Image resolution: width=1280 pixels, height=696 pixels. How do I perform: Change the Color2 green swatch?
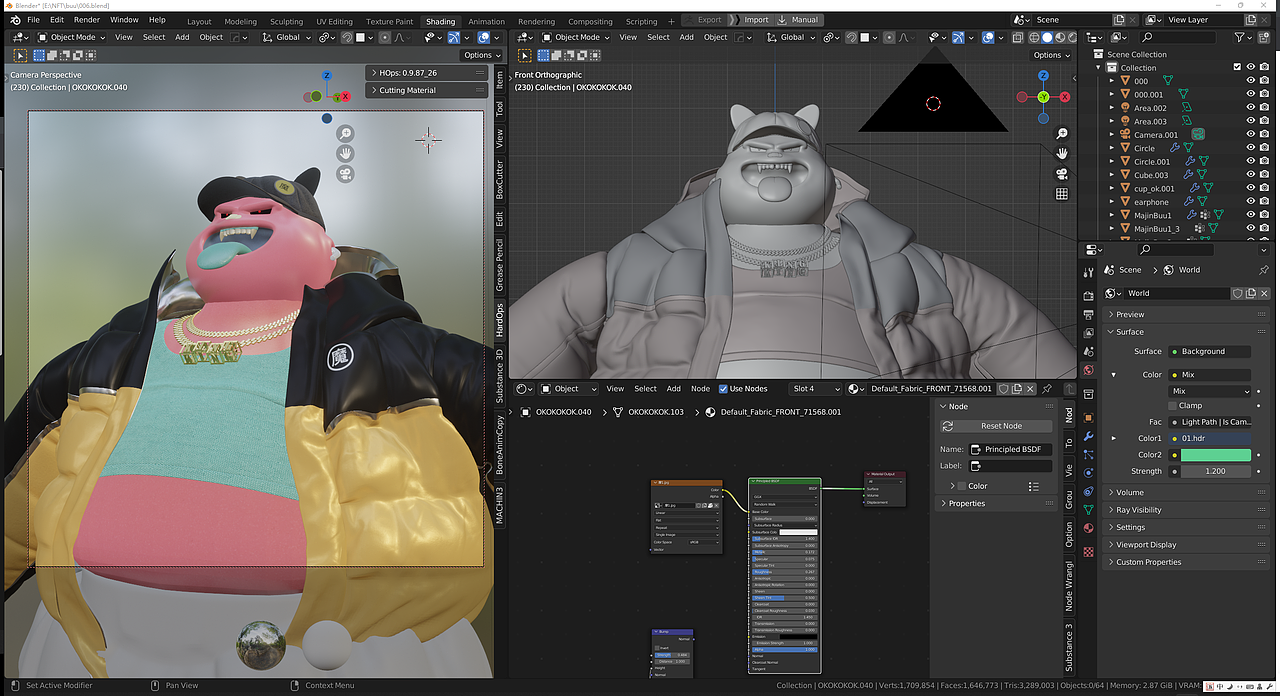[x=1215, y=455]
